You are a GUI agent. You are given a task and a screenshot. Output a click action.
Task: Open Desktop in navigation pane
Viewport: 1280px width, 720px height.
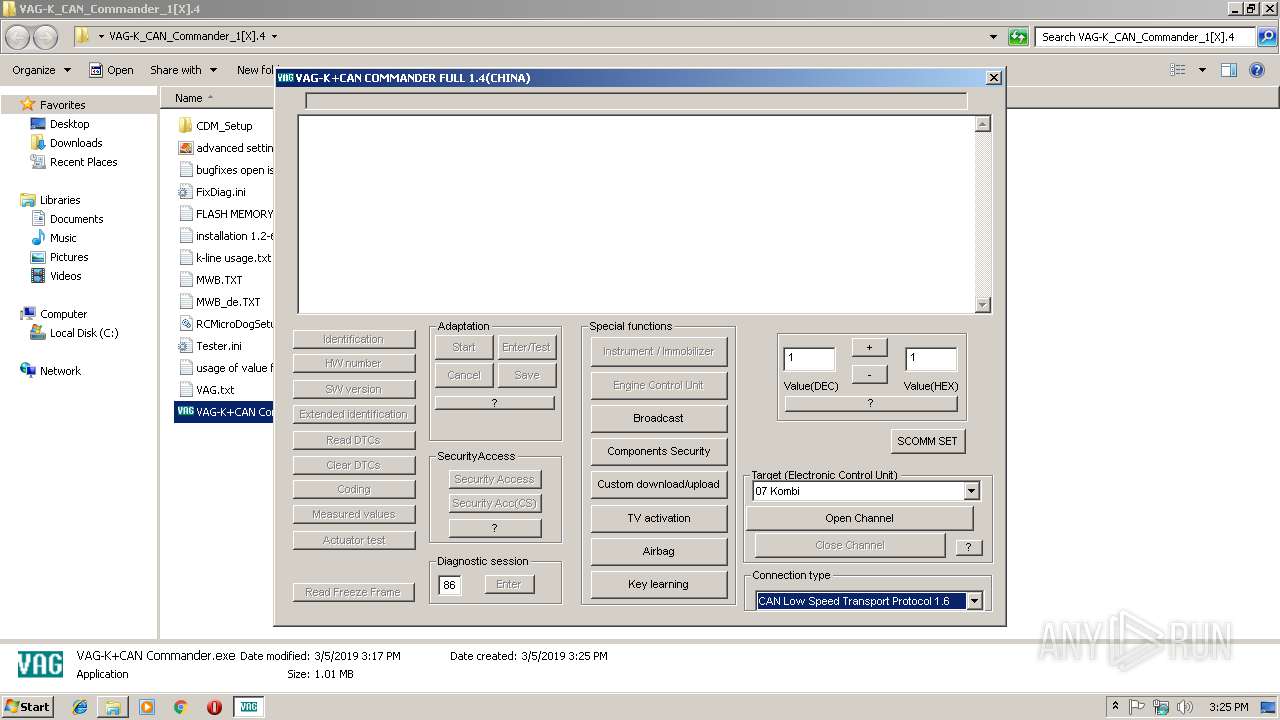pyautogui.click(x=69, y=124)
